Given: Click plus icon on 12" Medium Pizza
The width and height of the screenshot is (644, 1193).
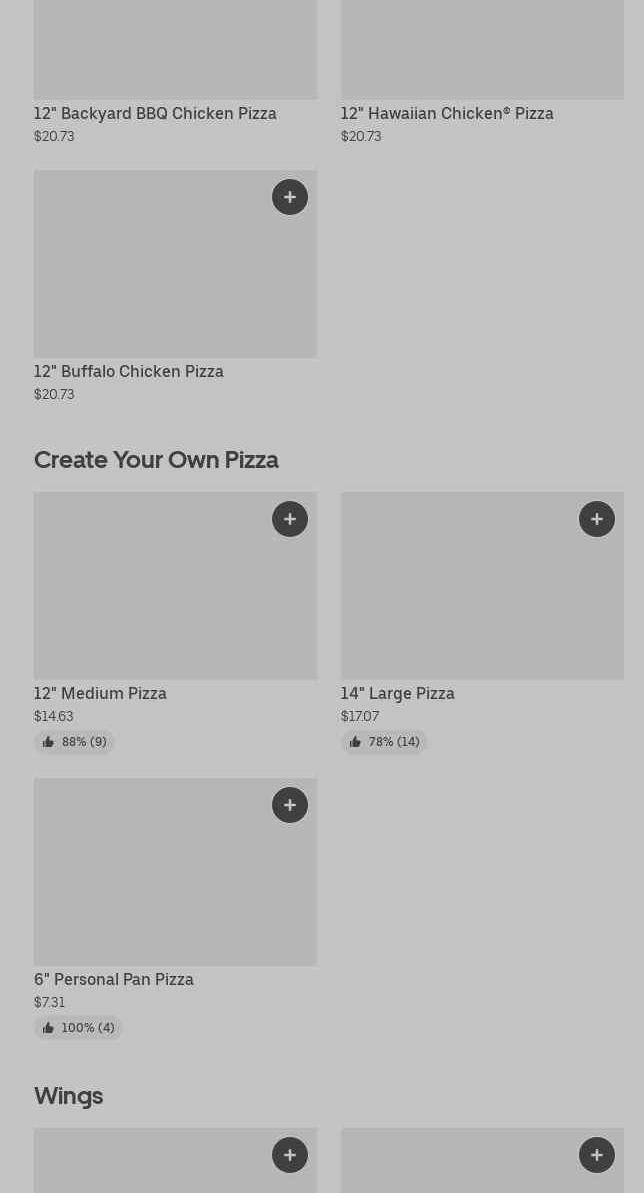Looking at the screenshot, I should click(x=290, y=519).
